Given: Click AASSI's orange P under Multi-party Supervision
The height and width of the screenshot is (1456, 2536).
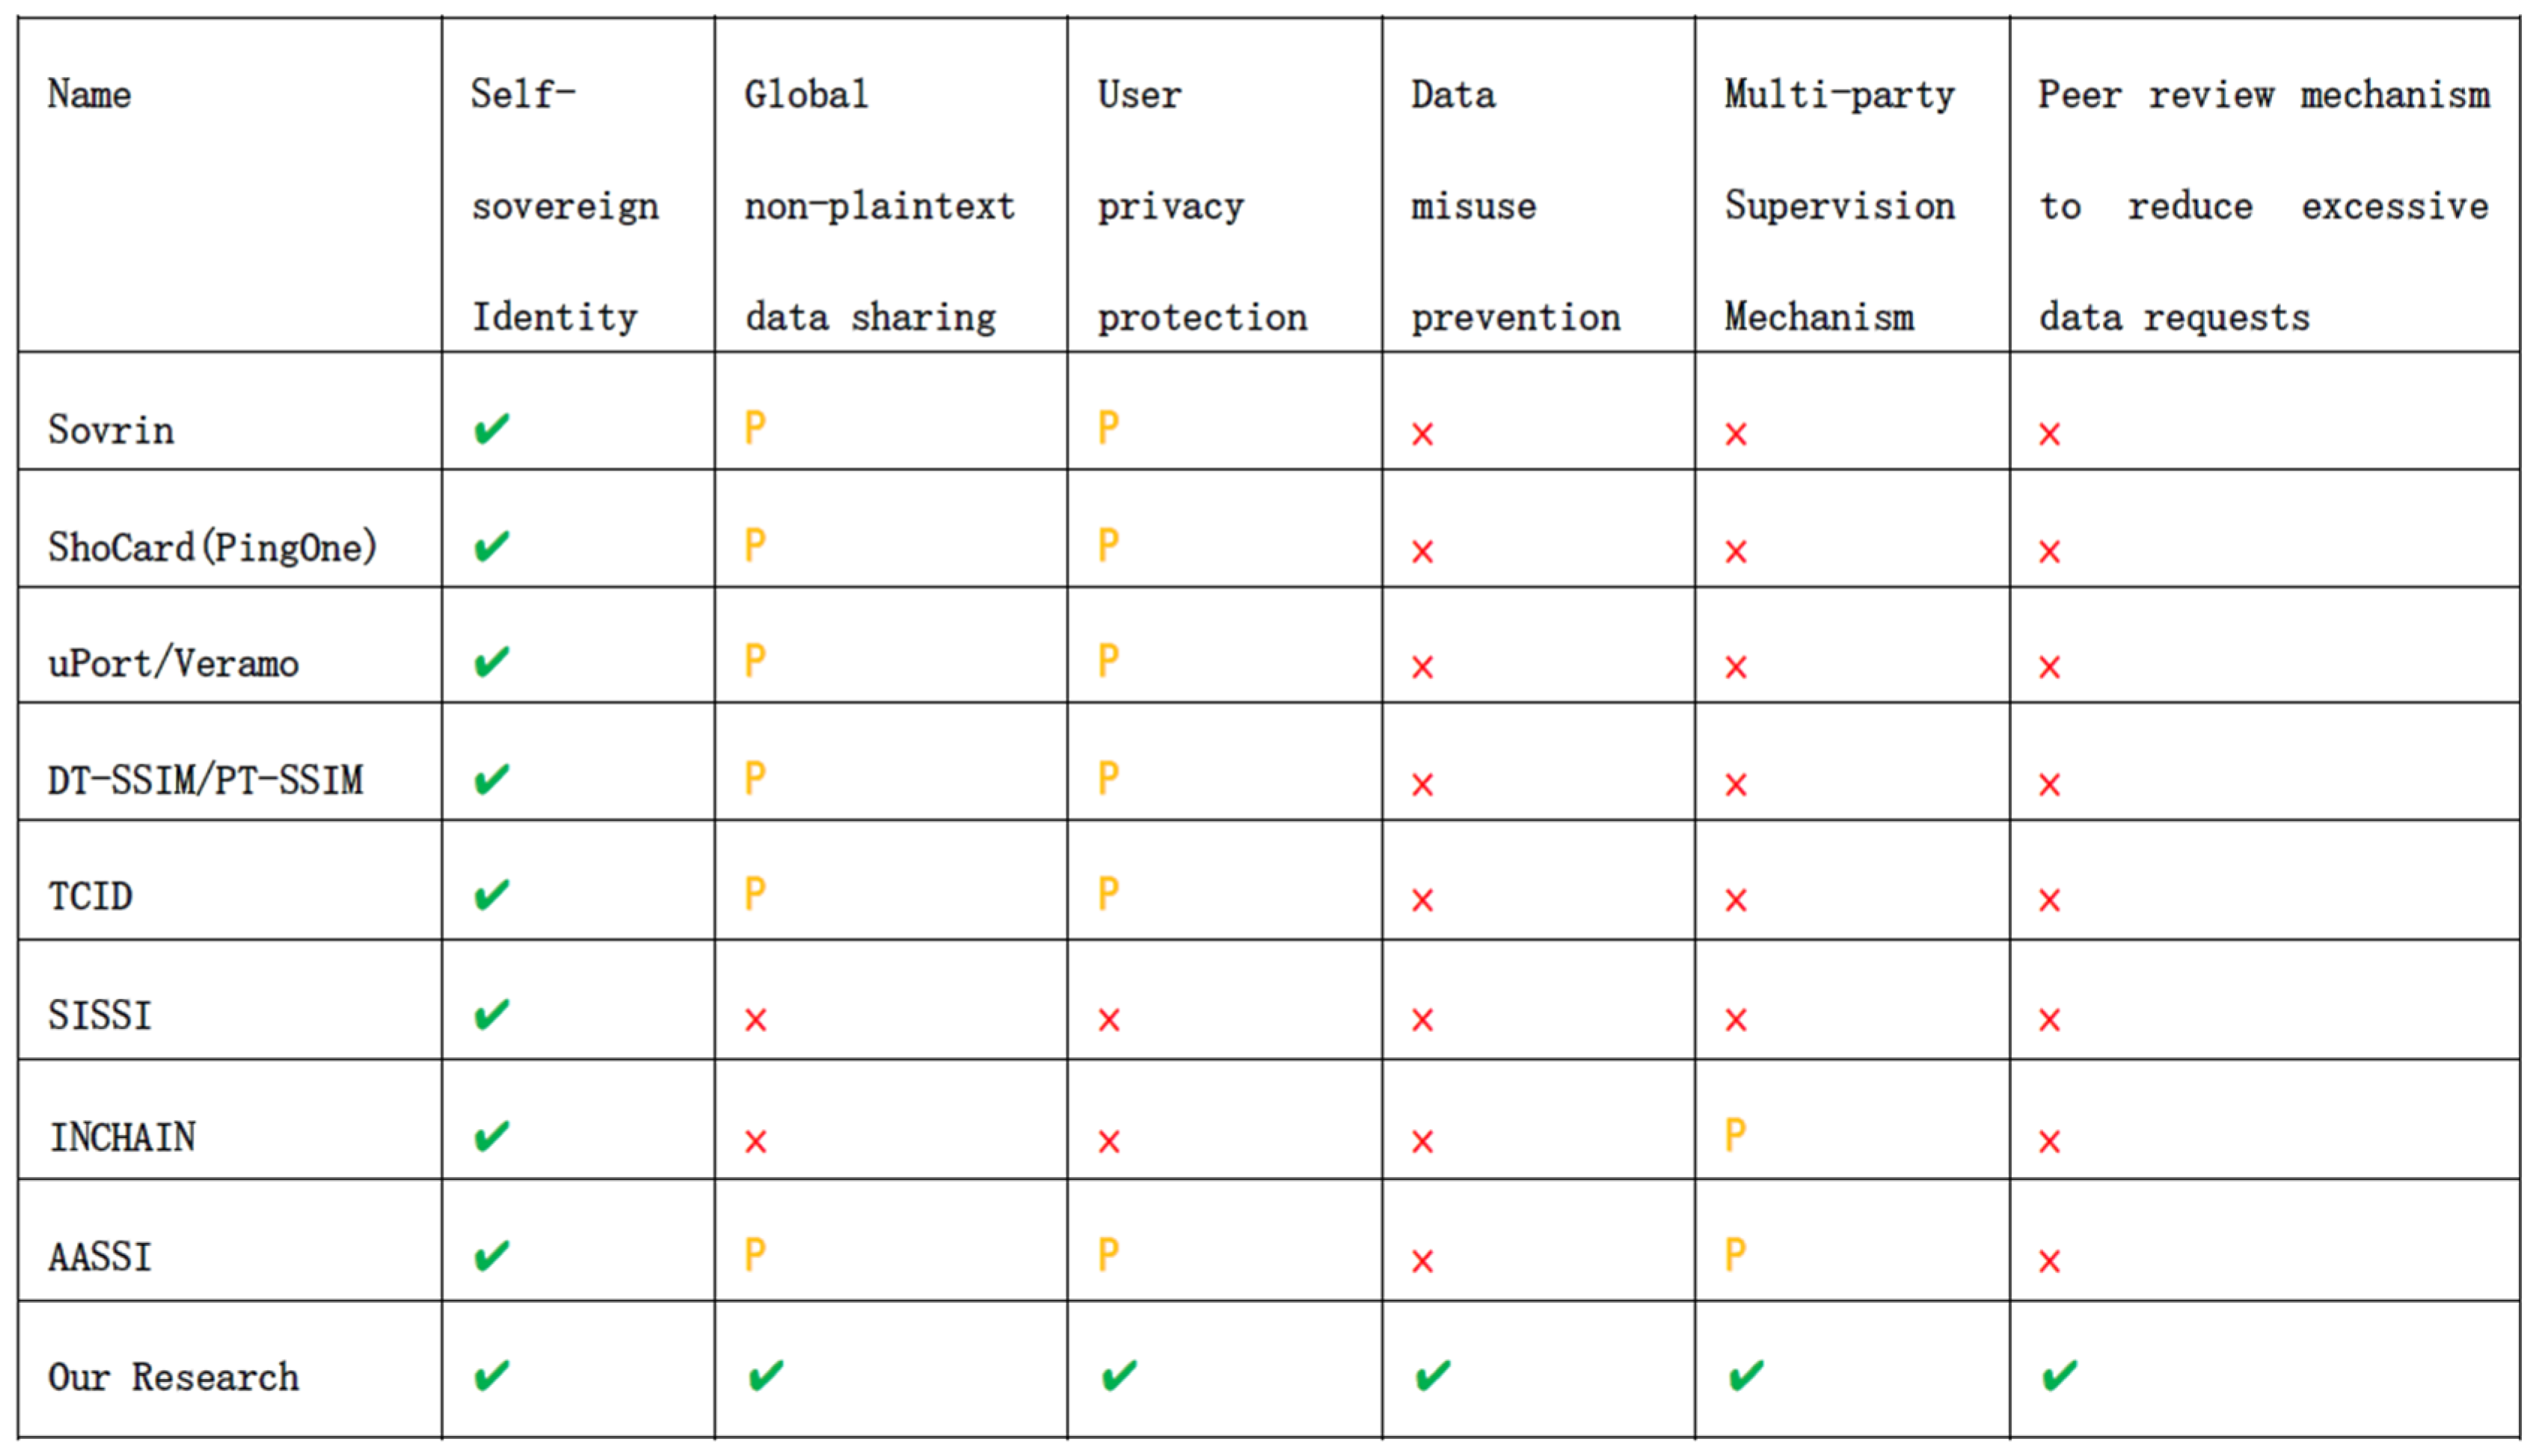Looking at the screenshot, I should (x=1735, y=1254).
